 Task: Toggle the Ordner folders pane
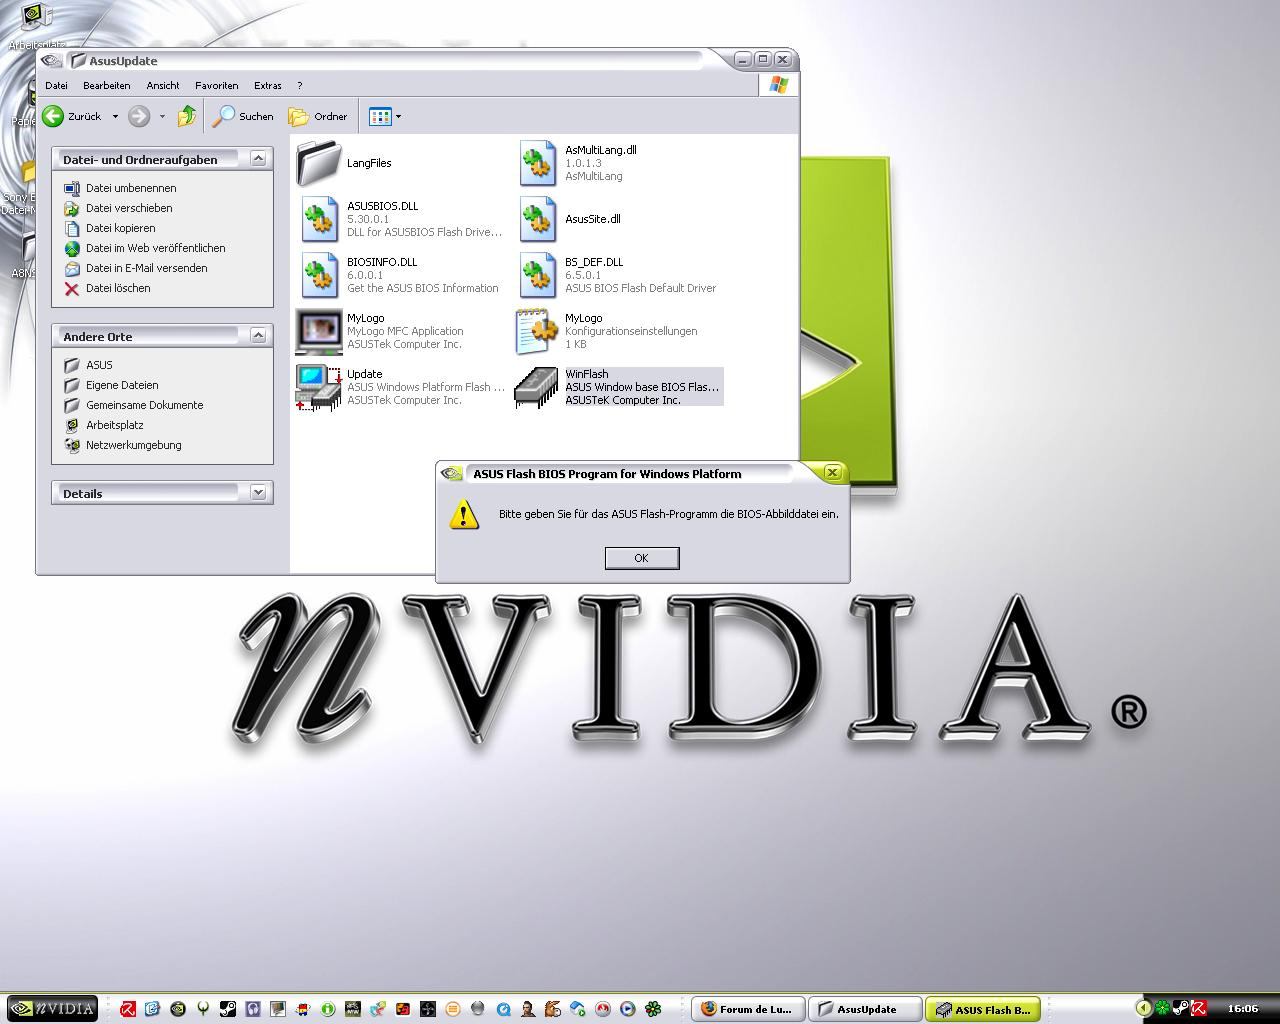(318, 116)
